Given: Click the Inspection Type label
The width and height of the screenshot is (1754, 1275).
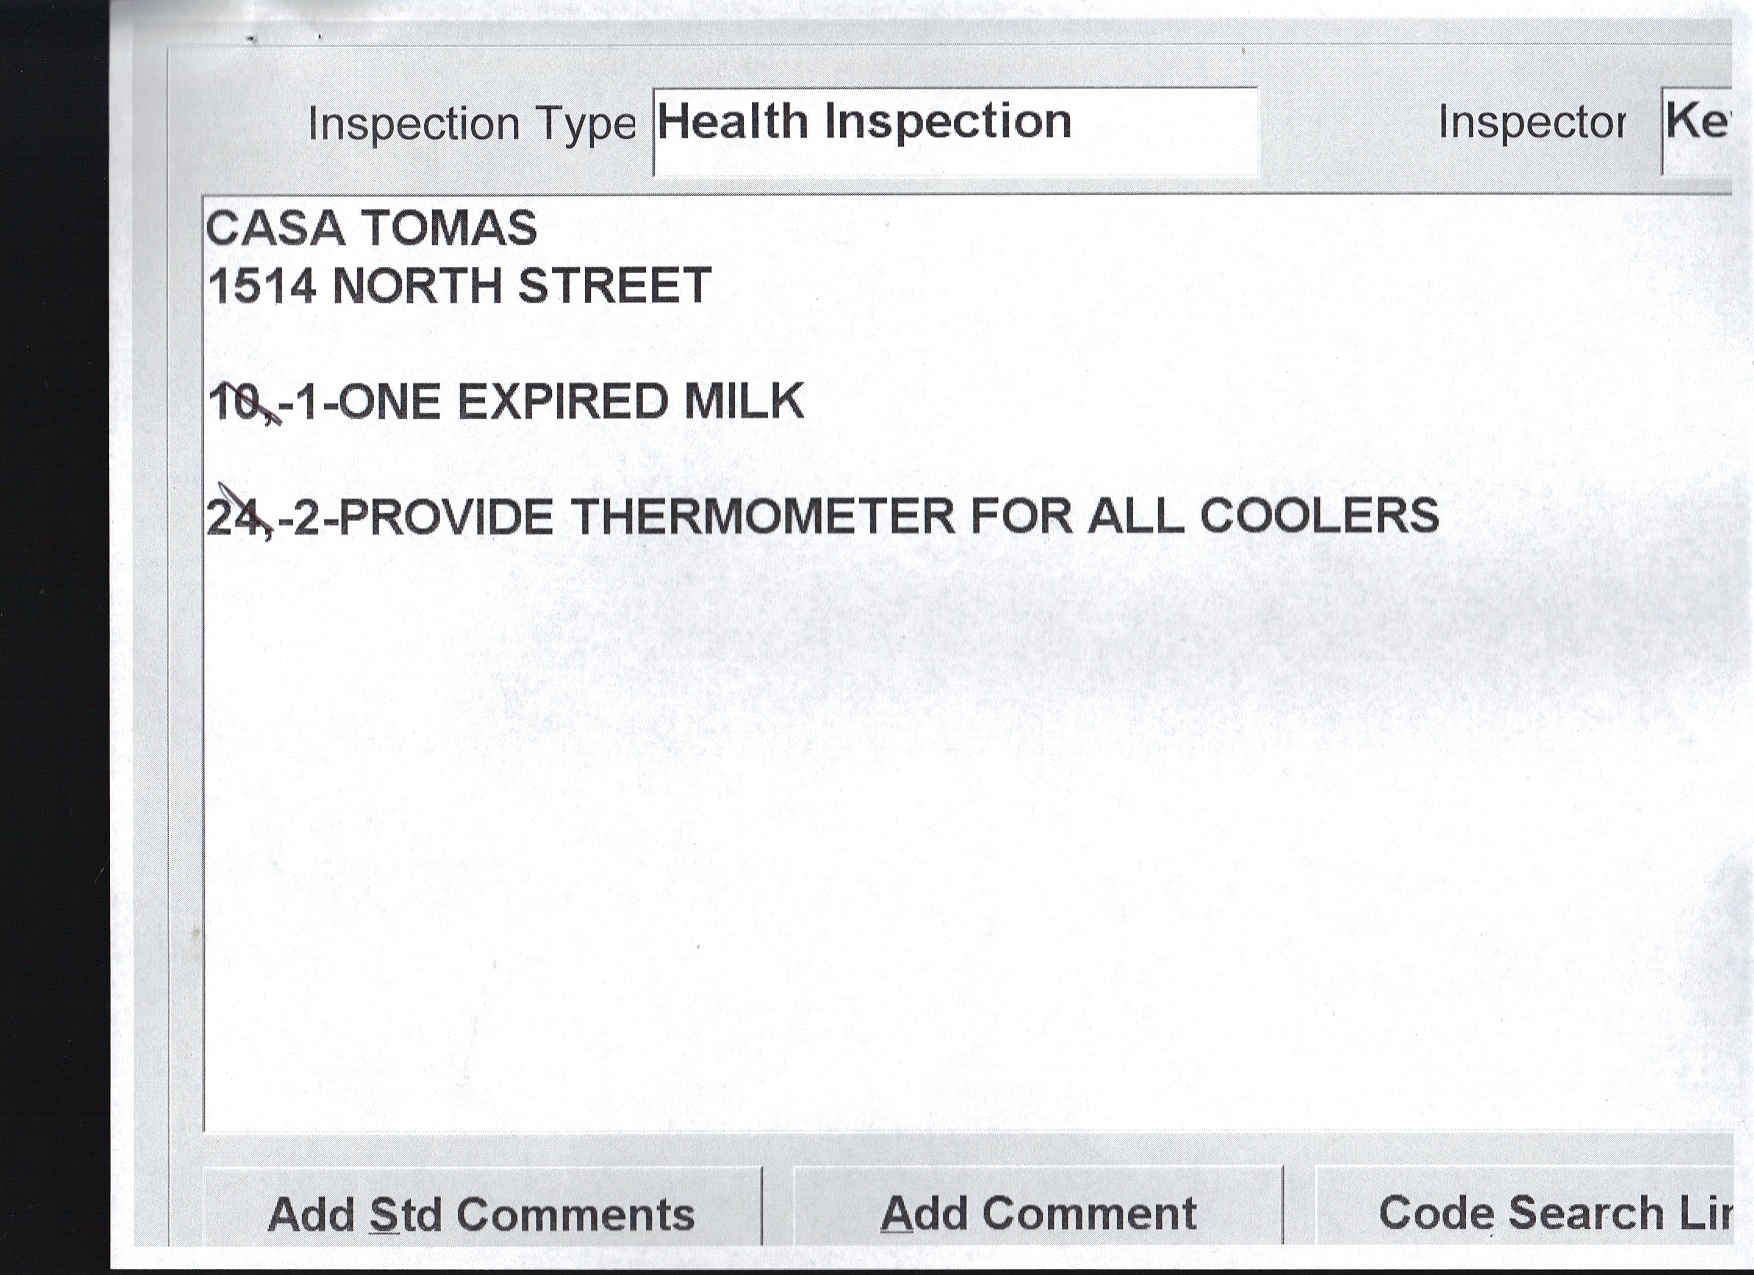Looking at the screenshot, I should coord(471,124).
